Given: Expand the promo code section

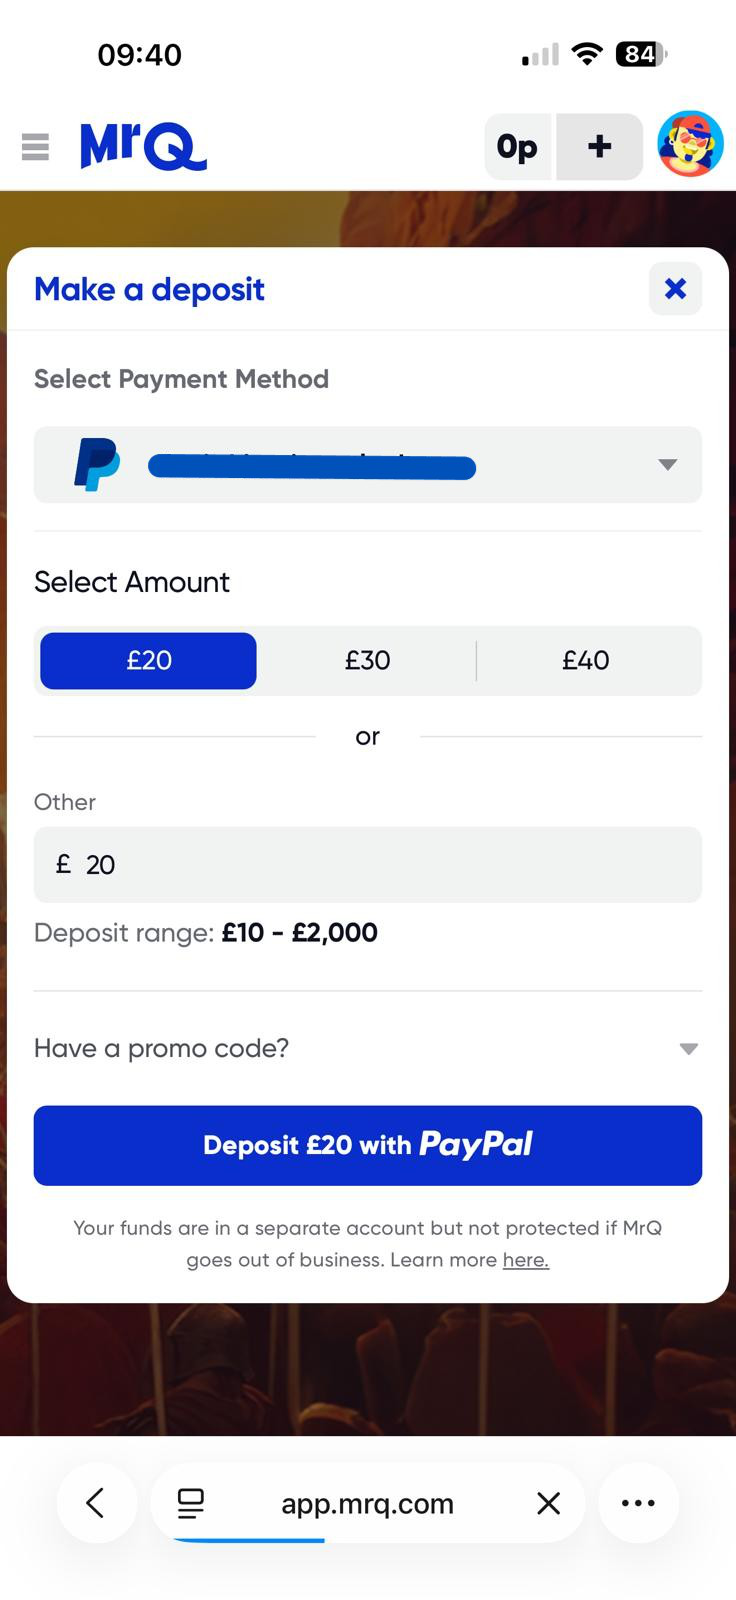Looking at the screenshot, I should (687, 1048).
